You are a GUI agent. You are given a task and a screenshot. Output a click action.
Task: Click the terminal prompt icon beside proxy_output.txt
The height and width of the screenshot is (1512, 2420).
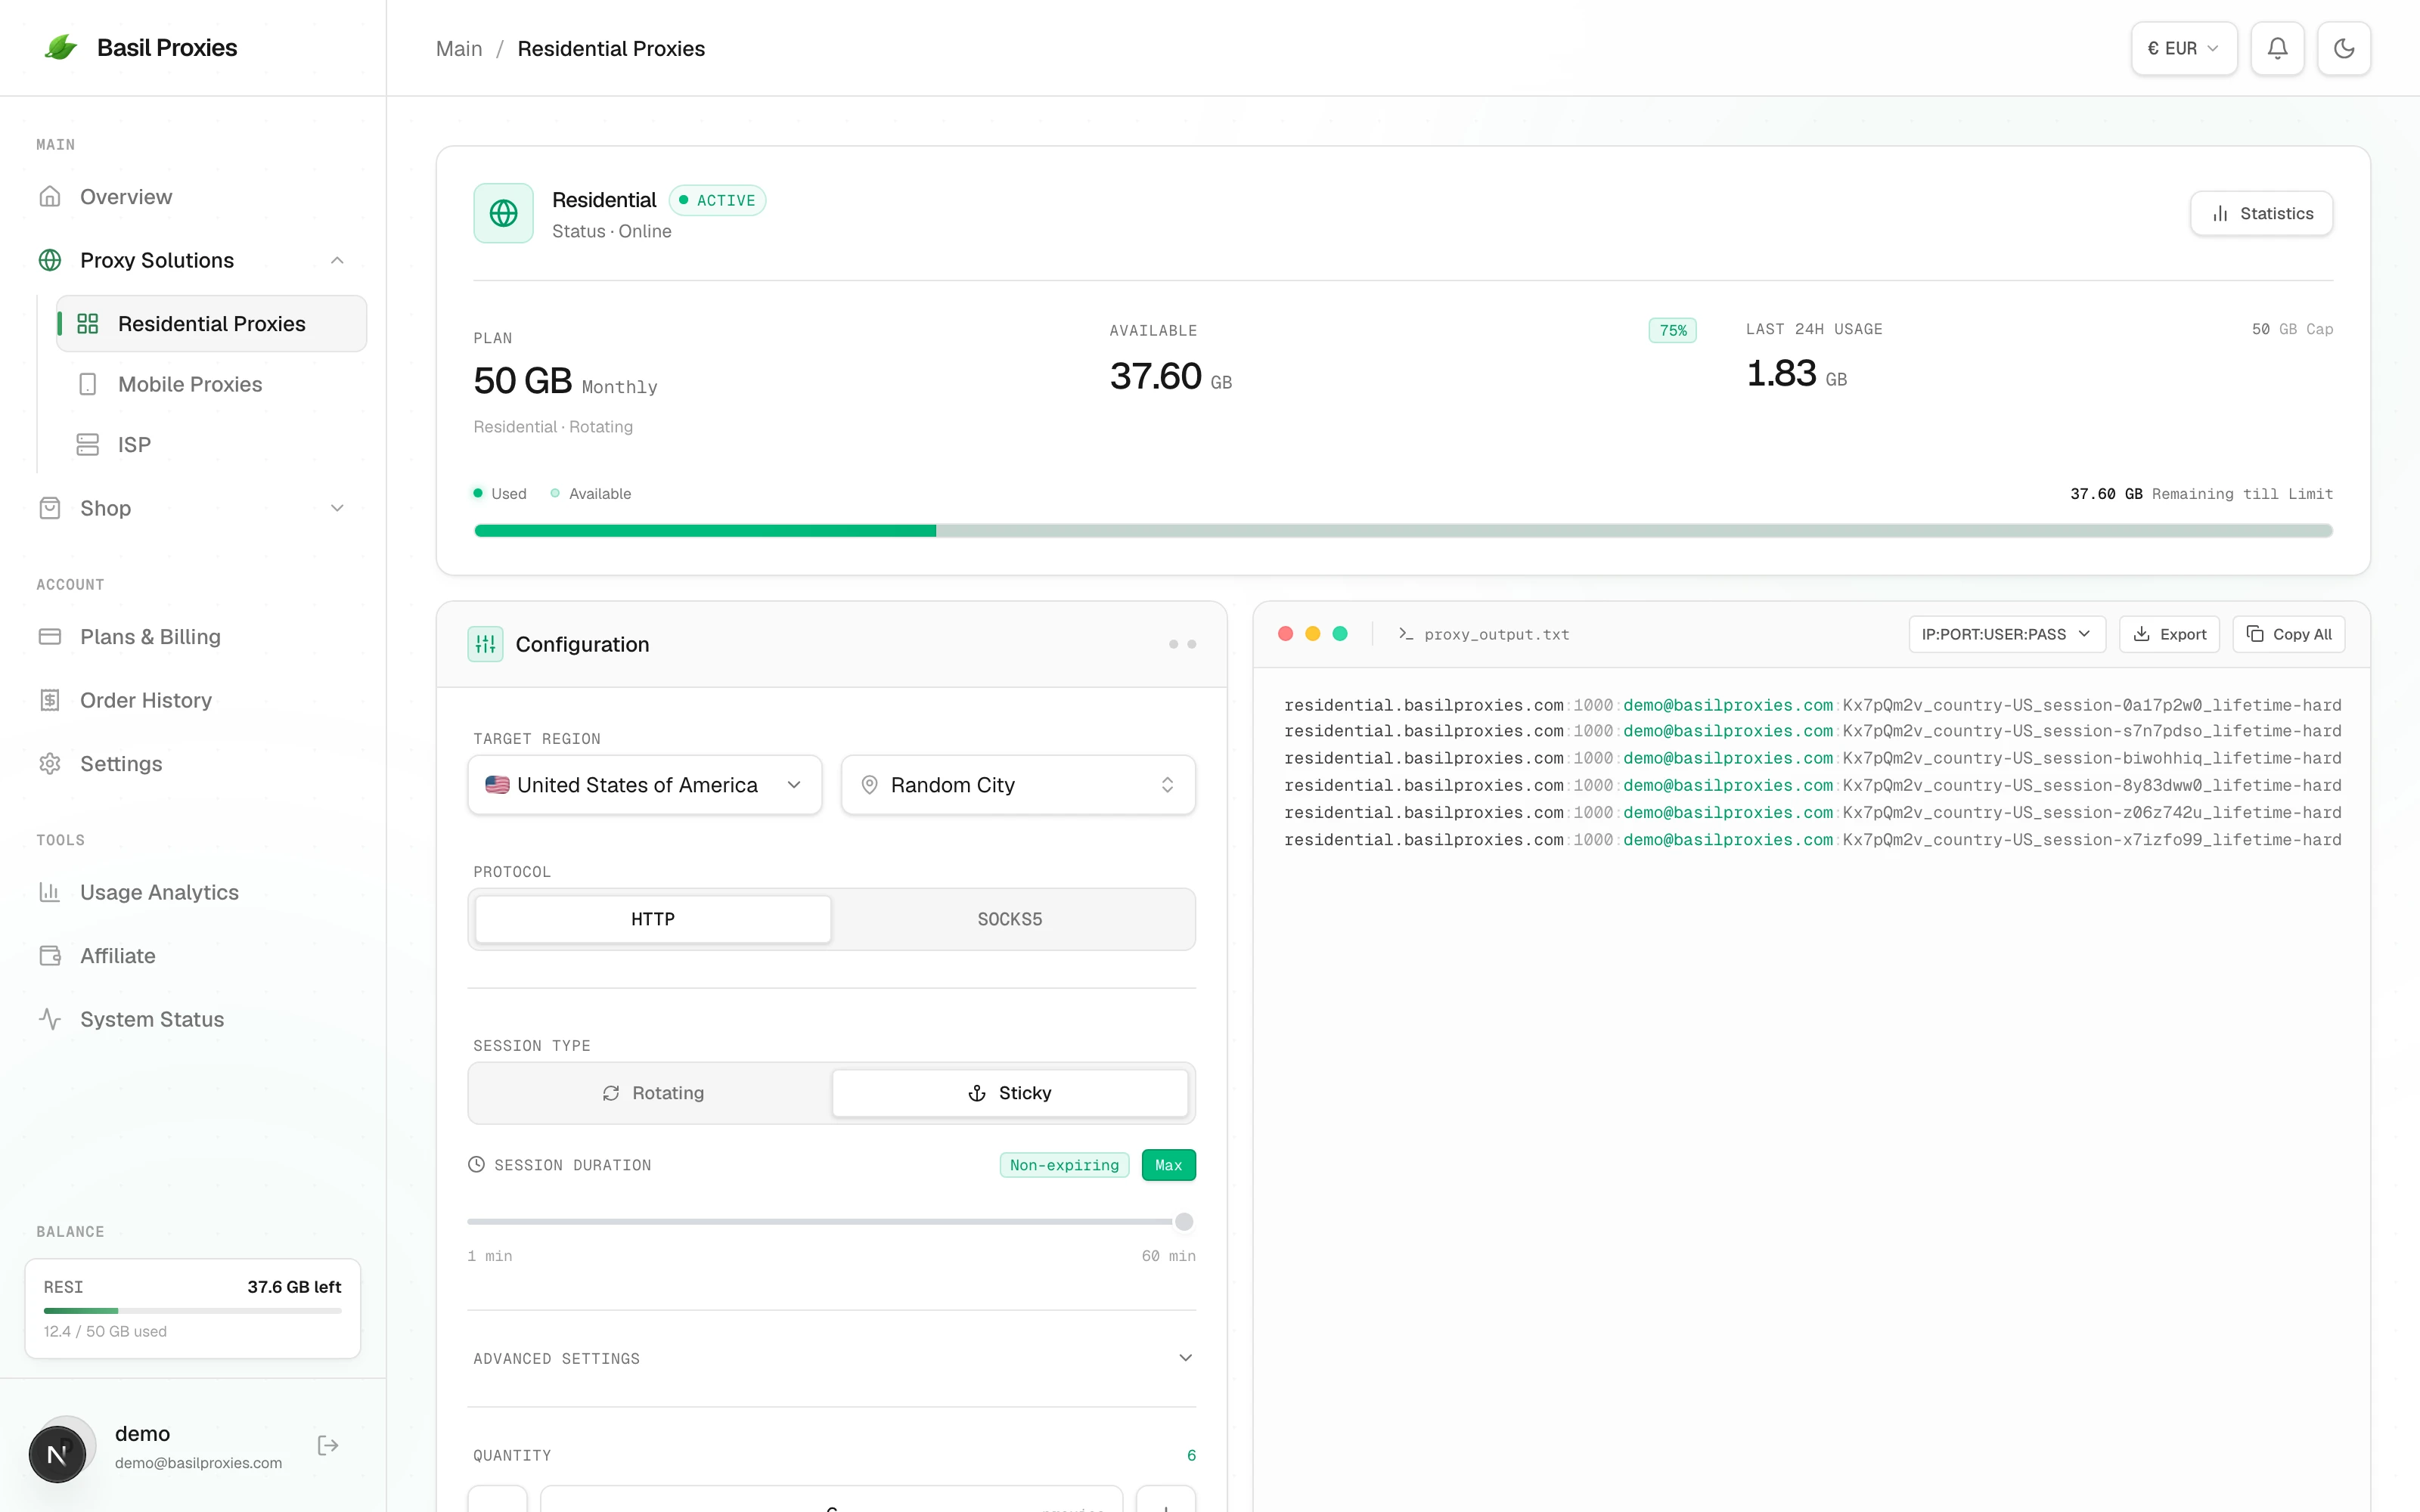(x=1405, y=634)
